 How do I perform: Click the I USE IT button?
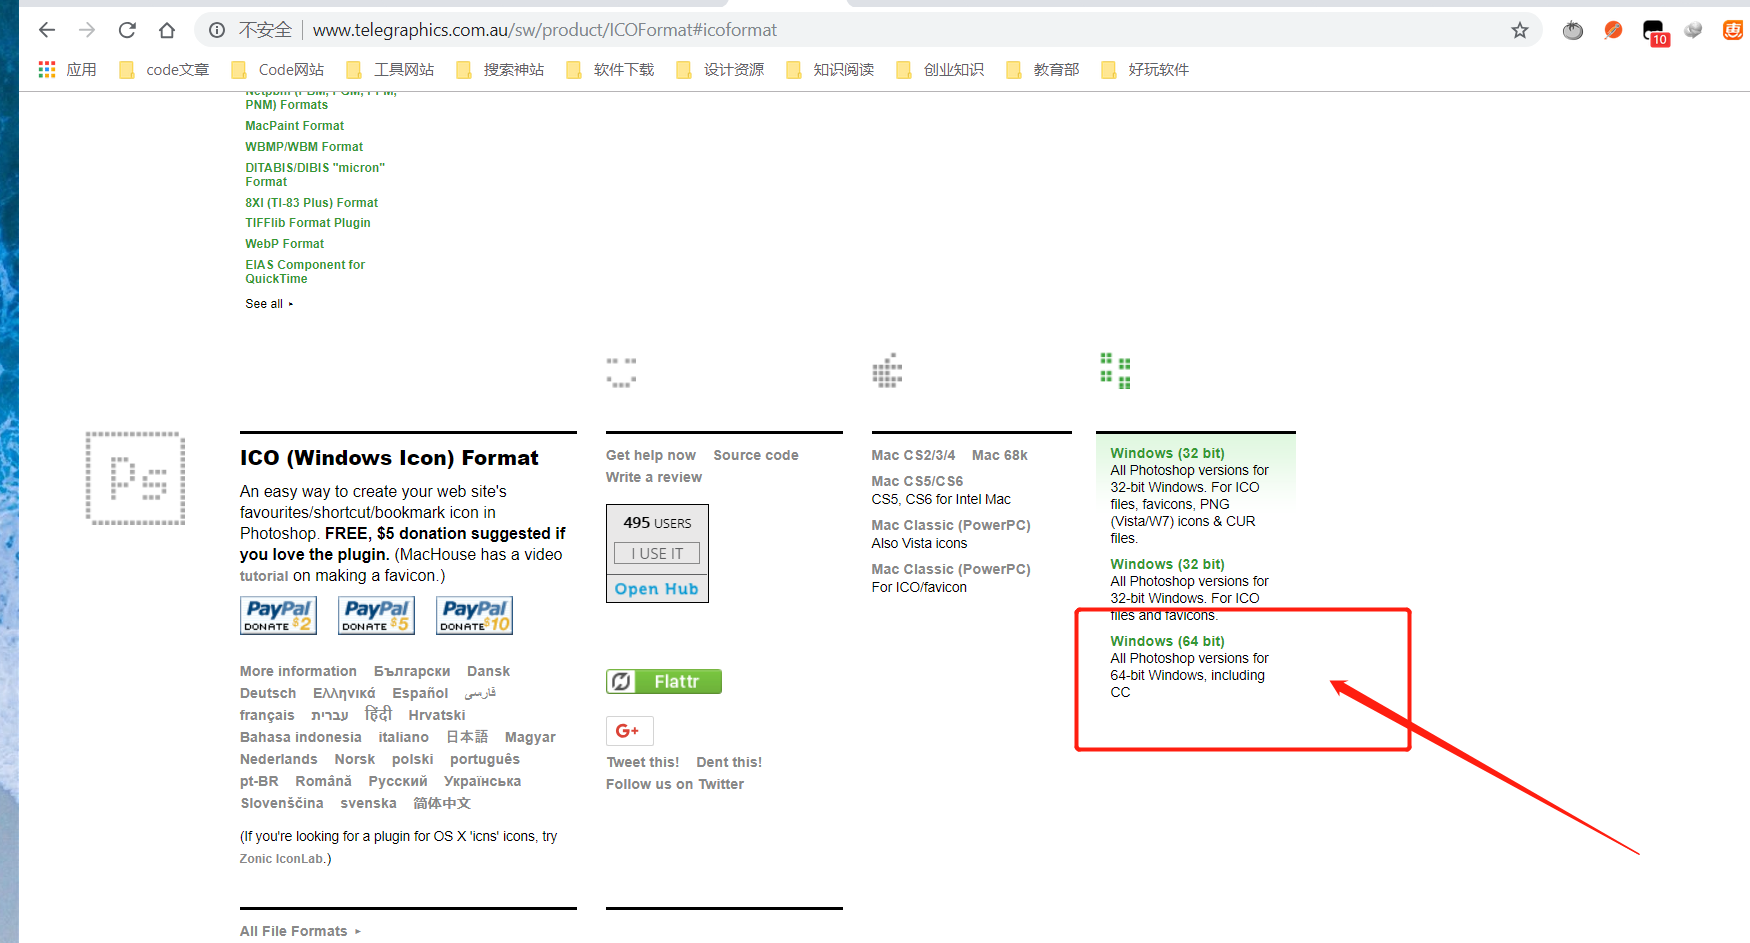coord(657,553)
